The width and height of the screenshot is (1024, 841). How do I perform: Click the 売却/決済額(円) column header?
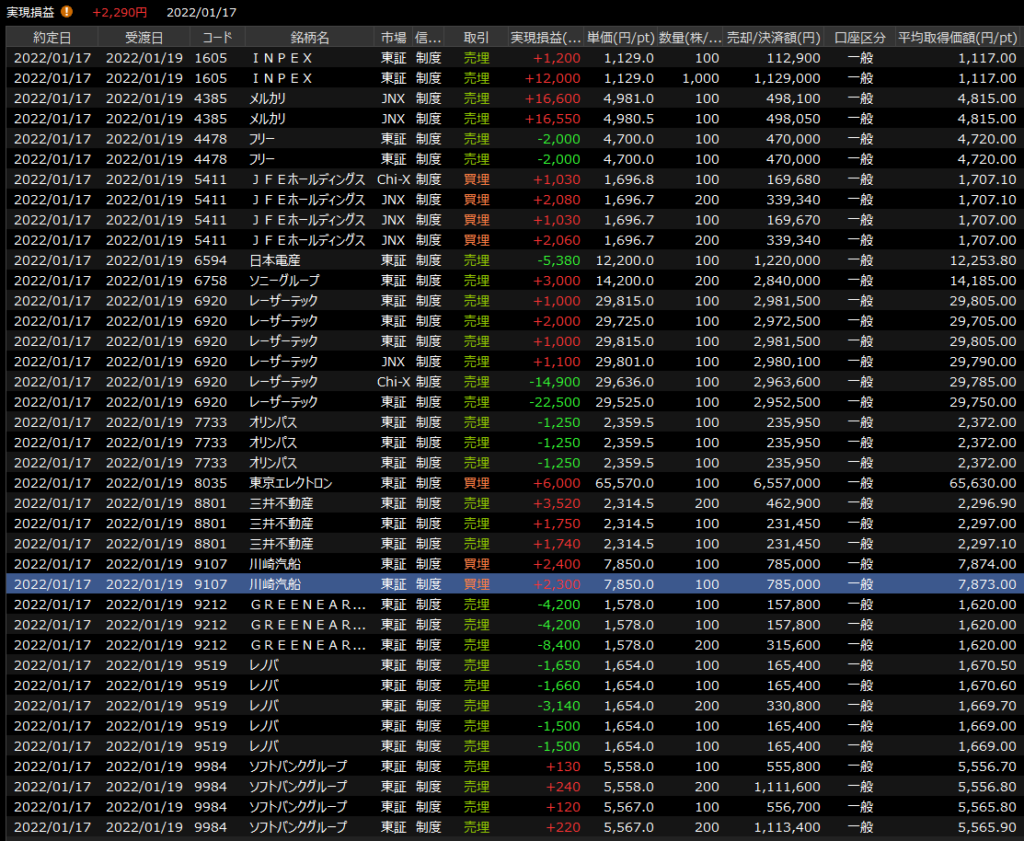click(x=776, y=37)
